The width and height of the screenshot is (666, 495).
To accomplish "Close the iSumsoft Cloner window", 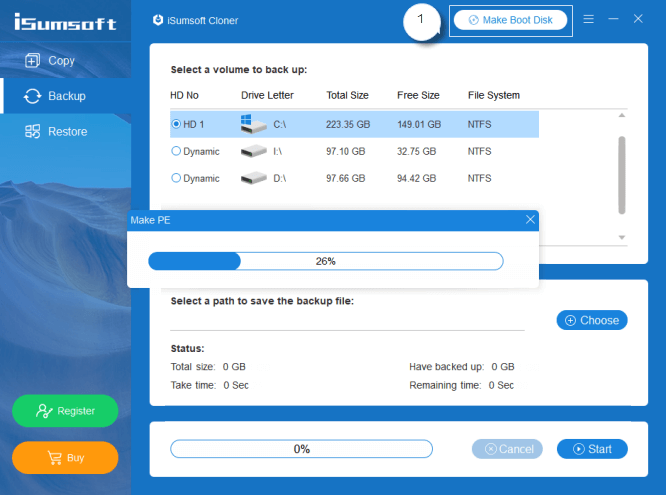I will click(x=638, y=19).
